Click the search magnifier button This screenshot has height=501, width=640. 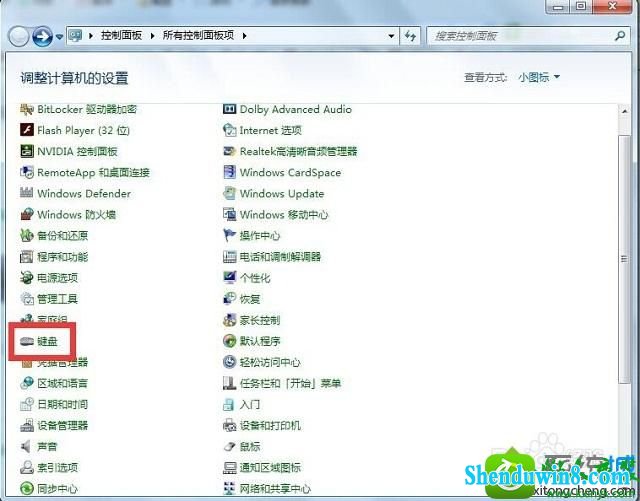(620, 36)
